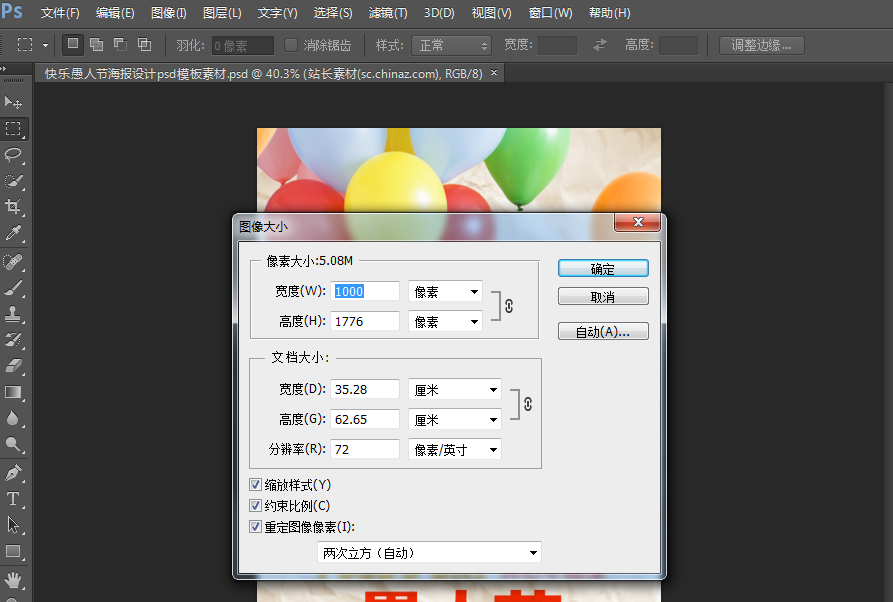Open pixel width unit dropdown 像素

445,292
